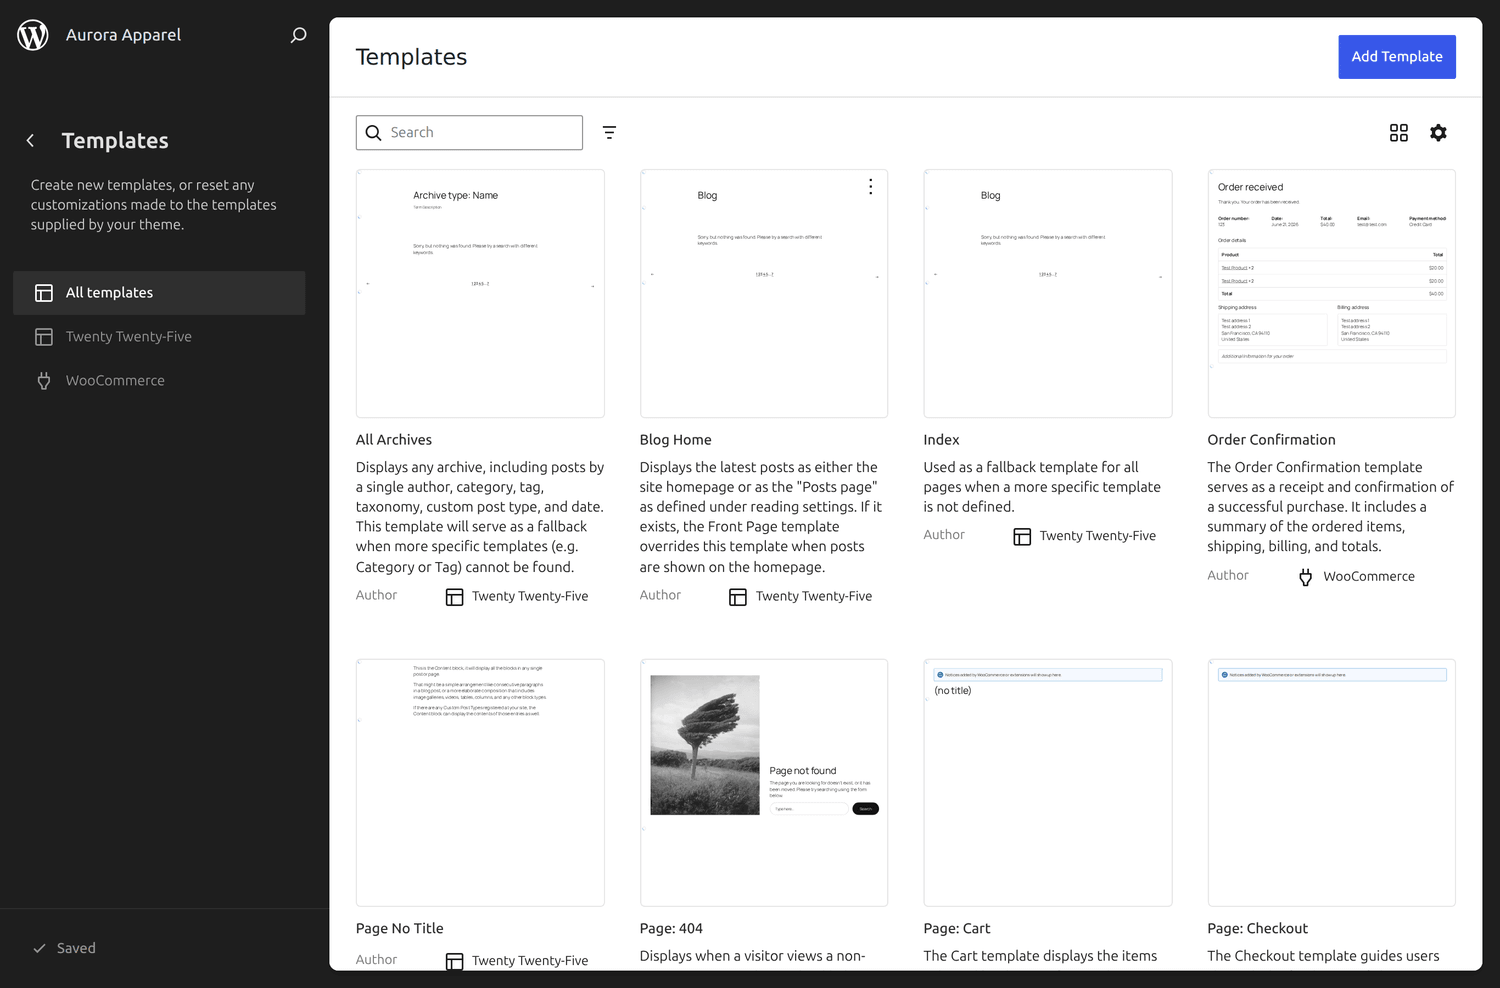Click the Add Template button
The image size is (1500, 988).
pyautogui.click(x=1396, y=57)
